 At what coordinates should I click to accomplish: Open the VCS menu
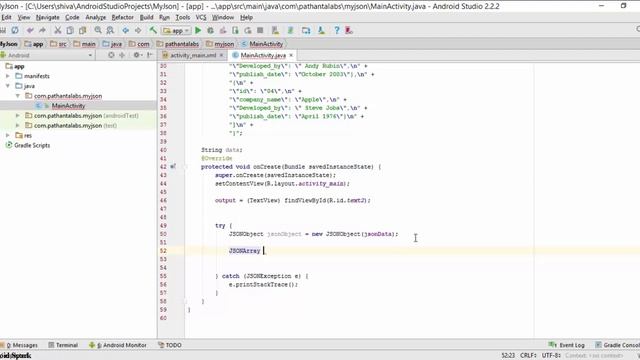click(201, 17)
